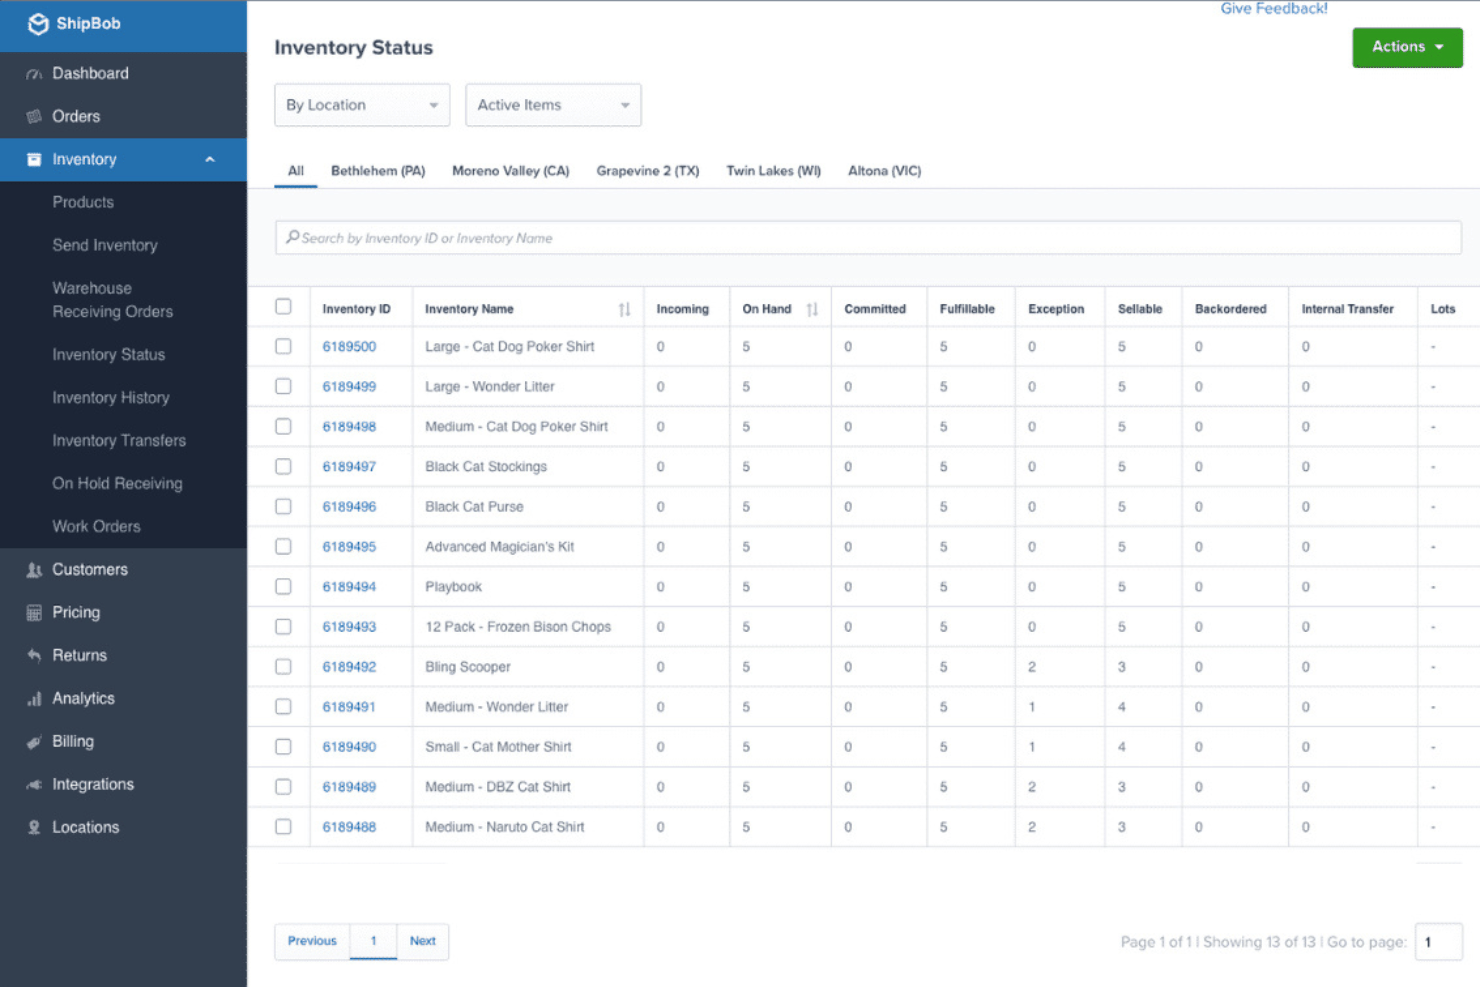Switch to the Moreno Valley (CA) tab
The height and width of the screenshot is (987, 1480).
[x=511, y=171]
